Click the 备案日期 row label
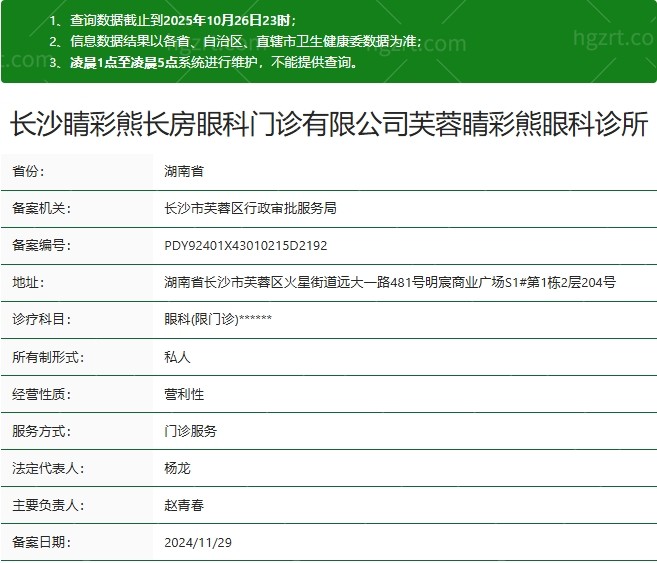The width and height of the screenshot is (657, 563). (41, 542)
